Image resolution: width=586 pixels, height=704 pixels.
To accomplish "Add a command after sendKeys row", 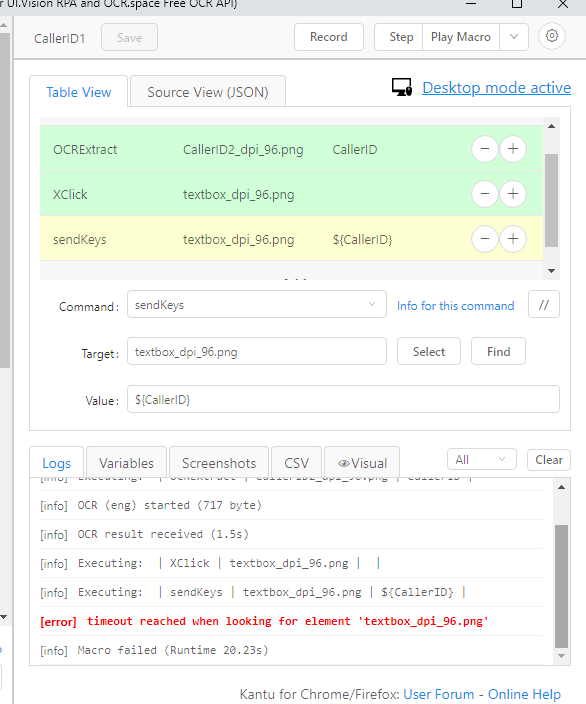I will click(x=513, y=238).
